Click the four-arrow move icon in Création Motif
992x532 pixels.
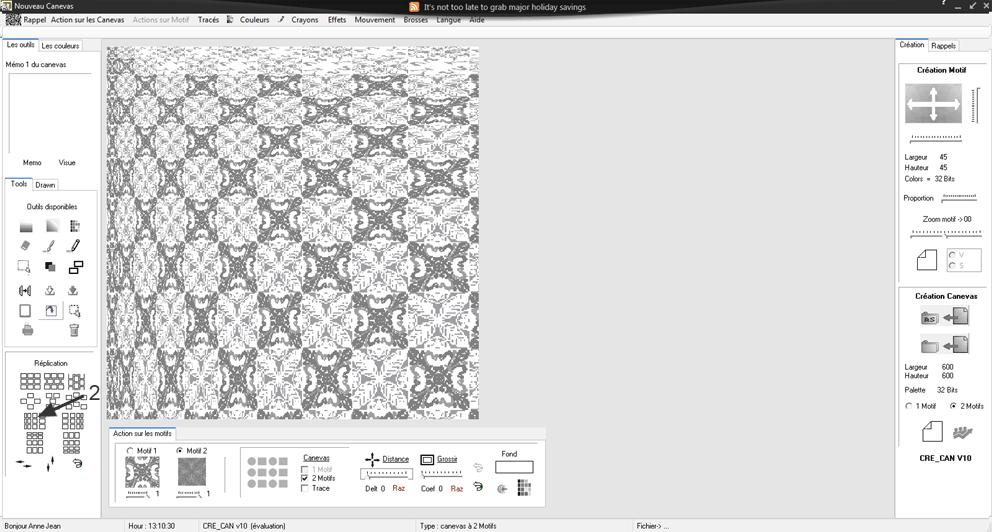pyautogui.click(x=933, y=103)
